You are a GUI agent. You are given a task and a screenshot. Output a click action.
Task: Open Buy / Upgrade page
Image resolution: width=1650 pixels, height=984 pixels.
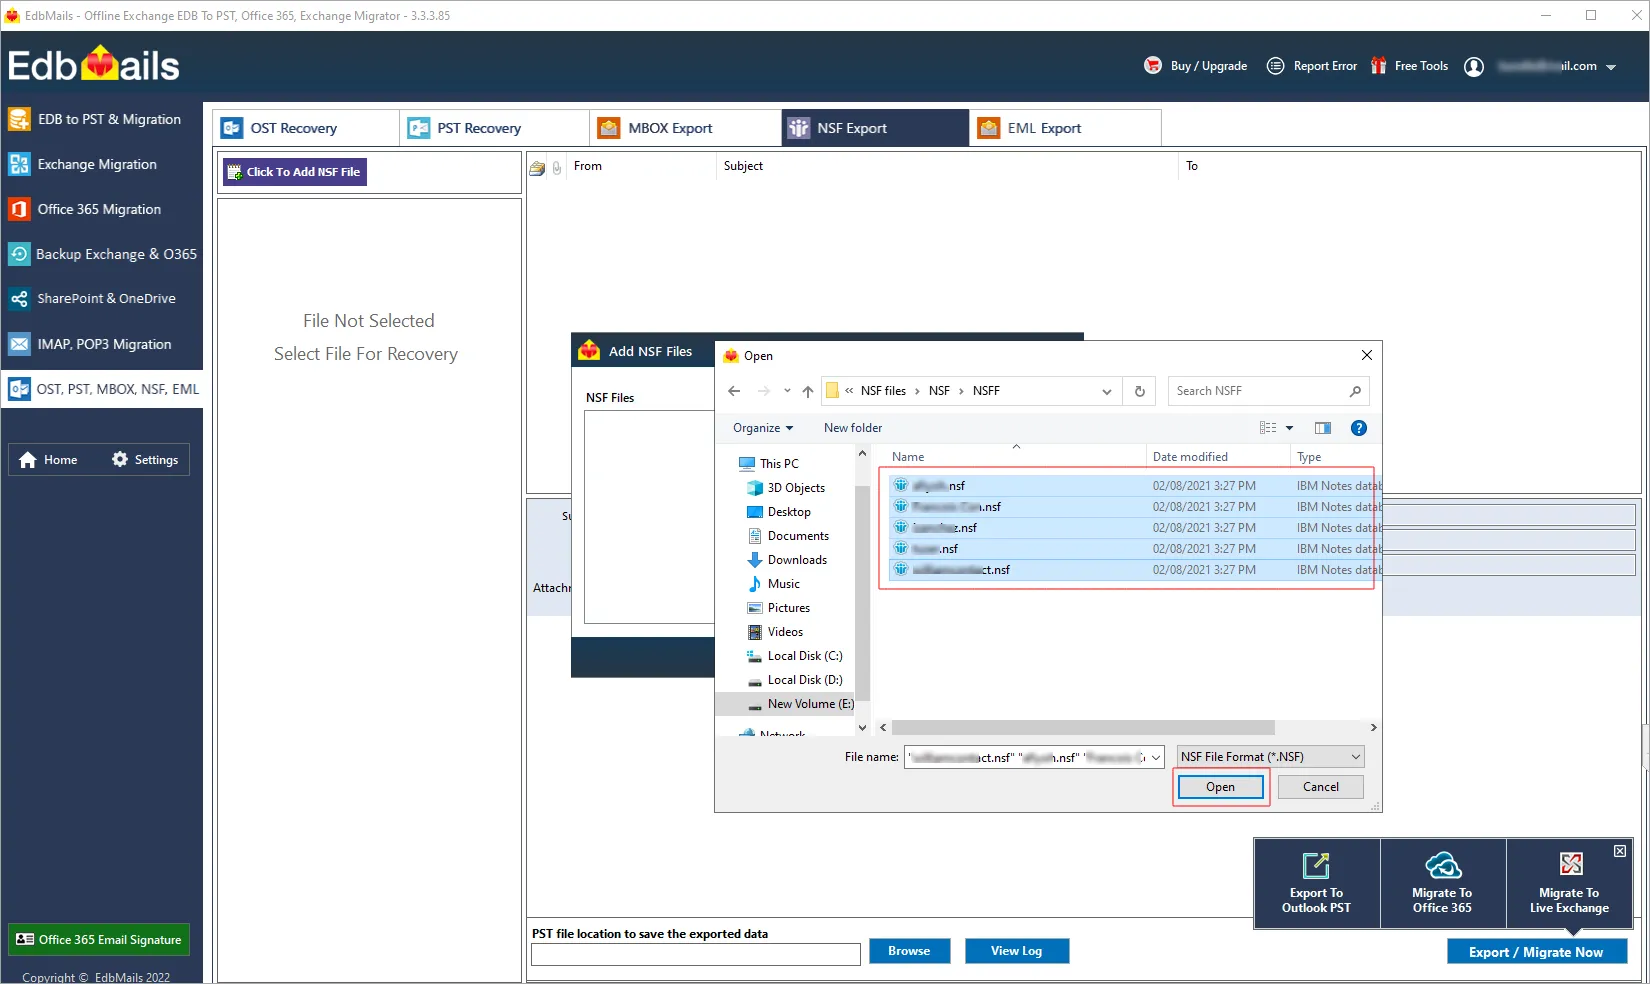click(1196, 66)
